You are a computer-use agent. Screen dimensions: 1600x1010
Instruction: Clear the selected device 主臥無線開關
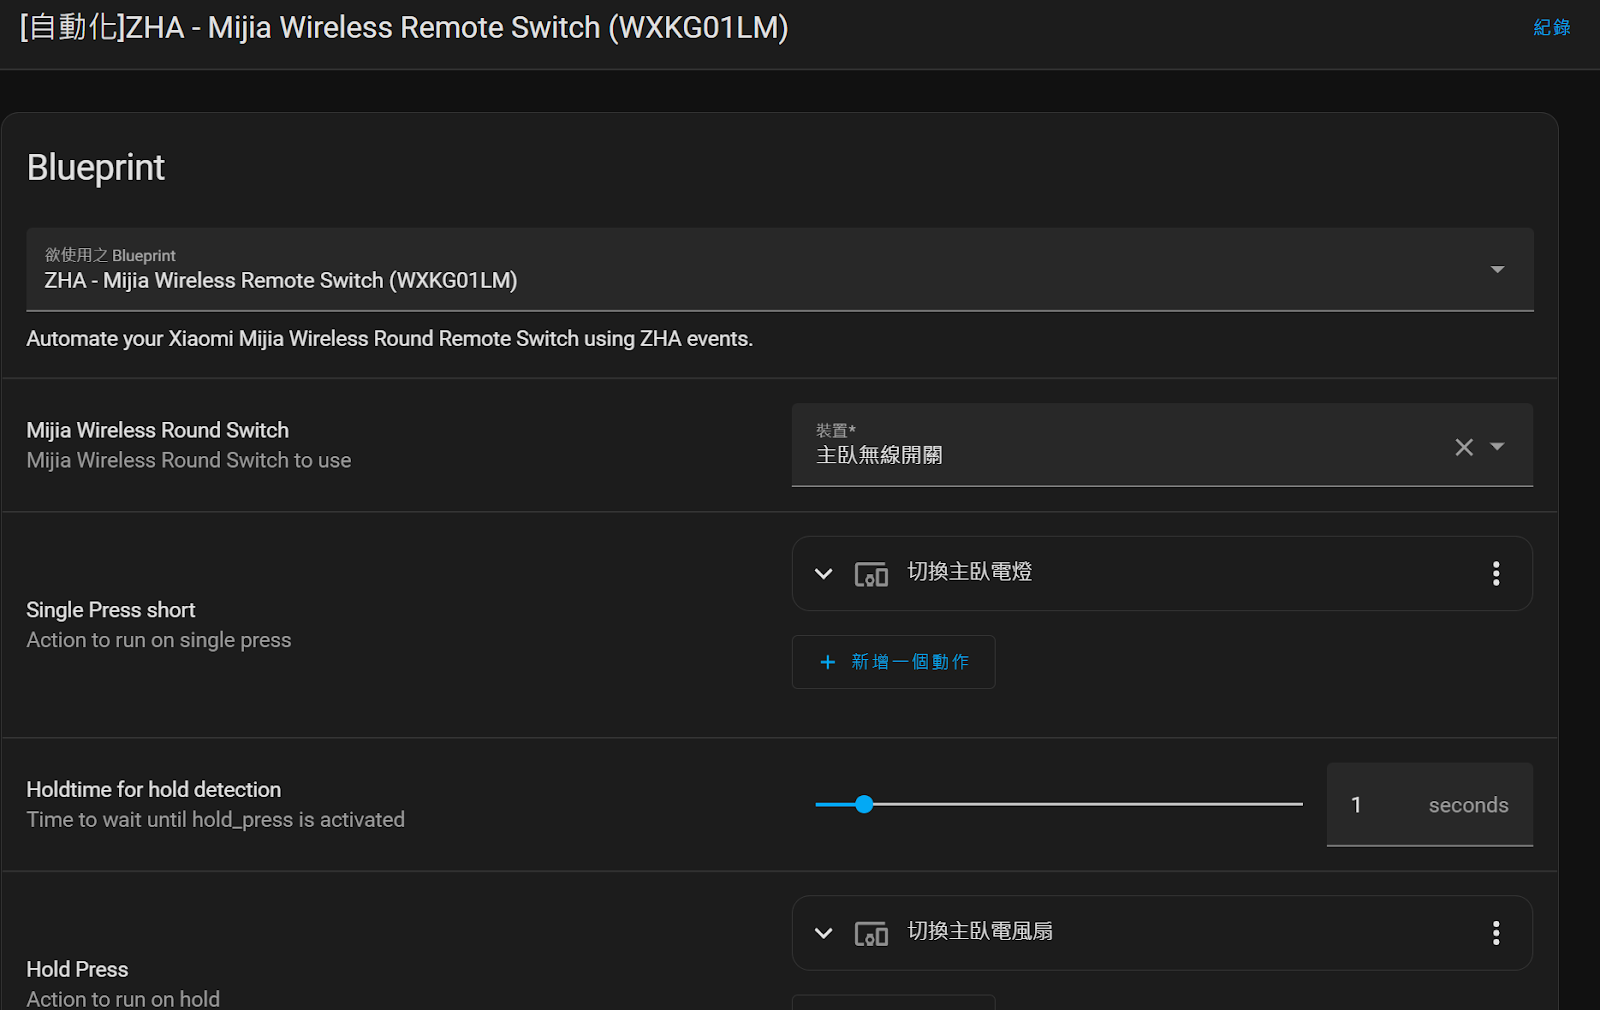[x=1464, y=447]
